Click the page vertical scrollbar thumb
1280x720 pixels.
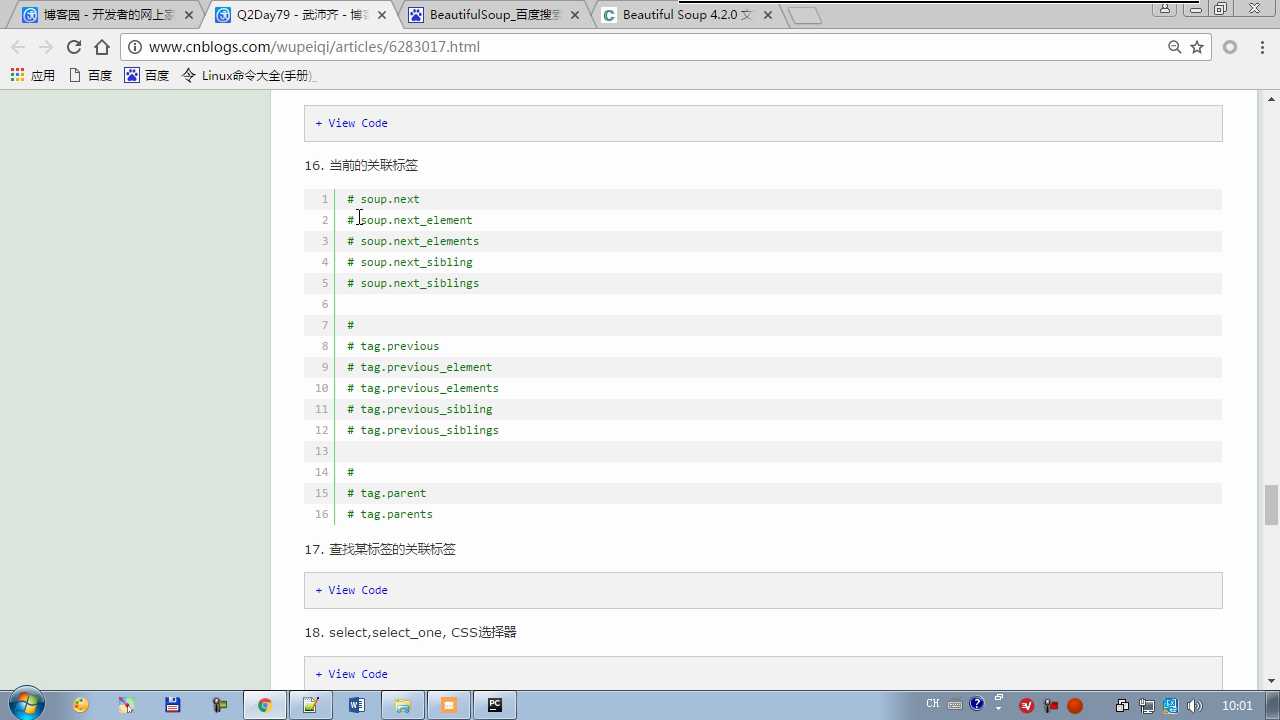click(1271, 504)
